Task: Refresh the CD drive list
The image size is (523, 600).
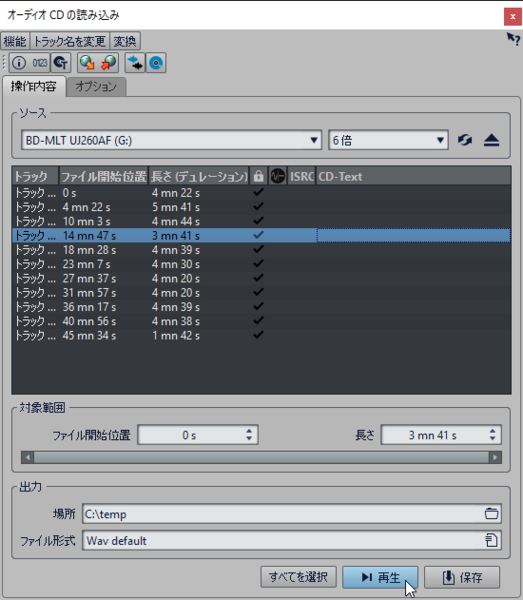Action: 465,140
